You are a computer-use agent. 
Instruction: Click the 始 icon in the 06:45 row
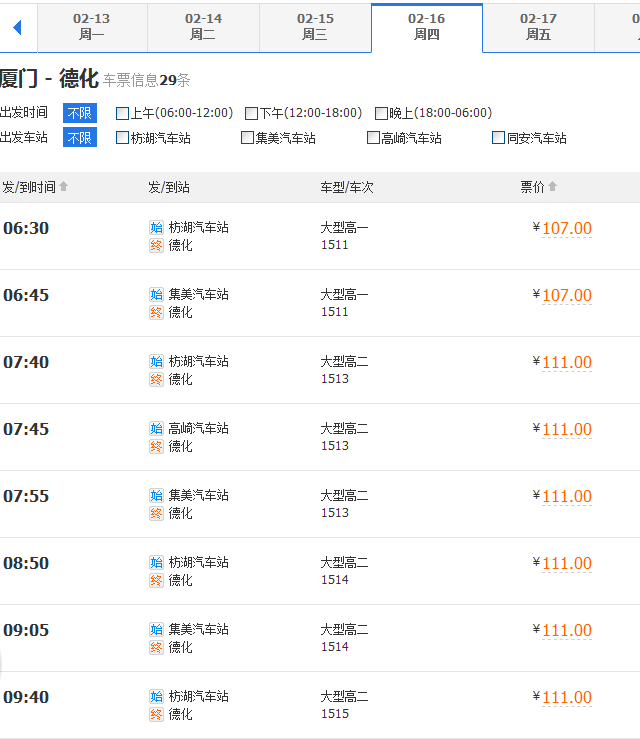point(156,295)
